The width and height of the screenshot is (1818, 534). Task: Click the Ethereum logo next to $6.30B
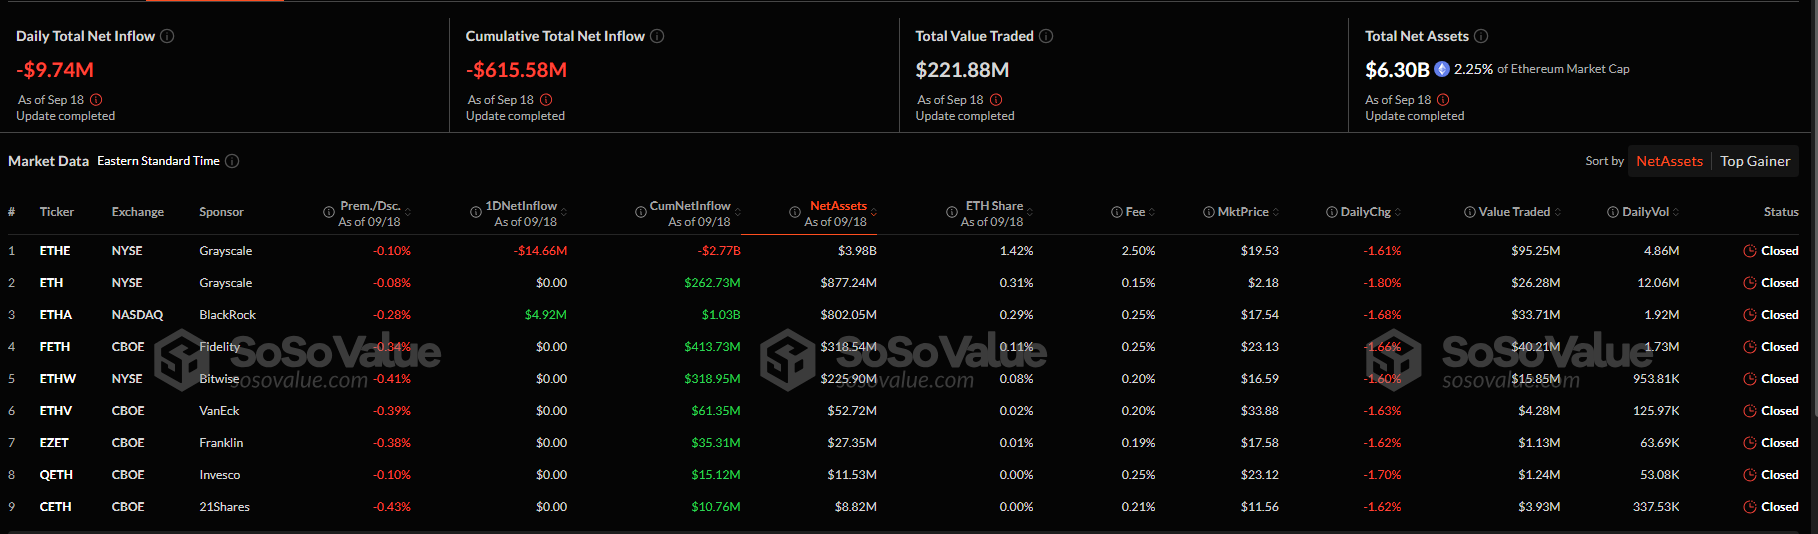pyautogui.click(x=1442, y=69)
